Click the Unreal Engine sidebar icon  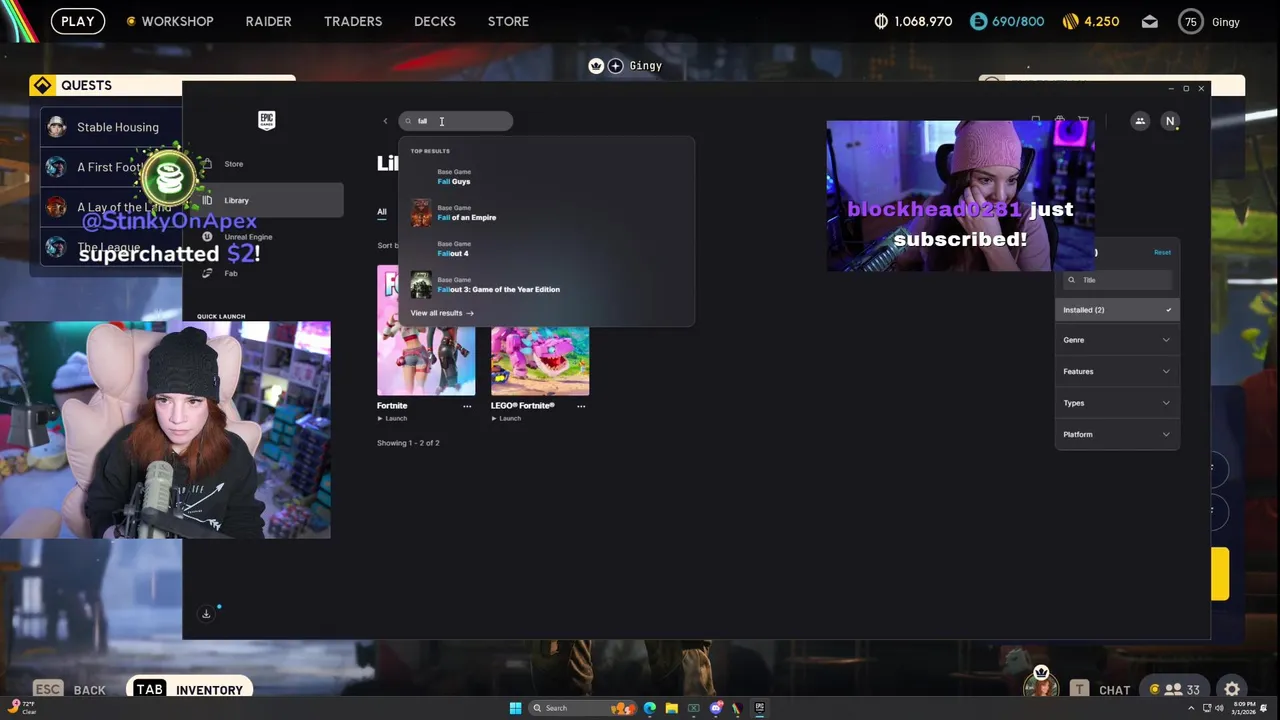pos(207,237)
